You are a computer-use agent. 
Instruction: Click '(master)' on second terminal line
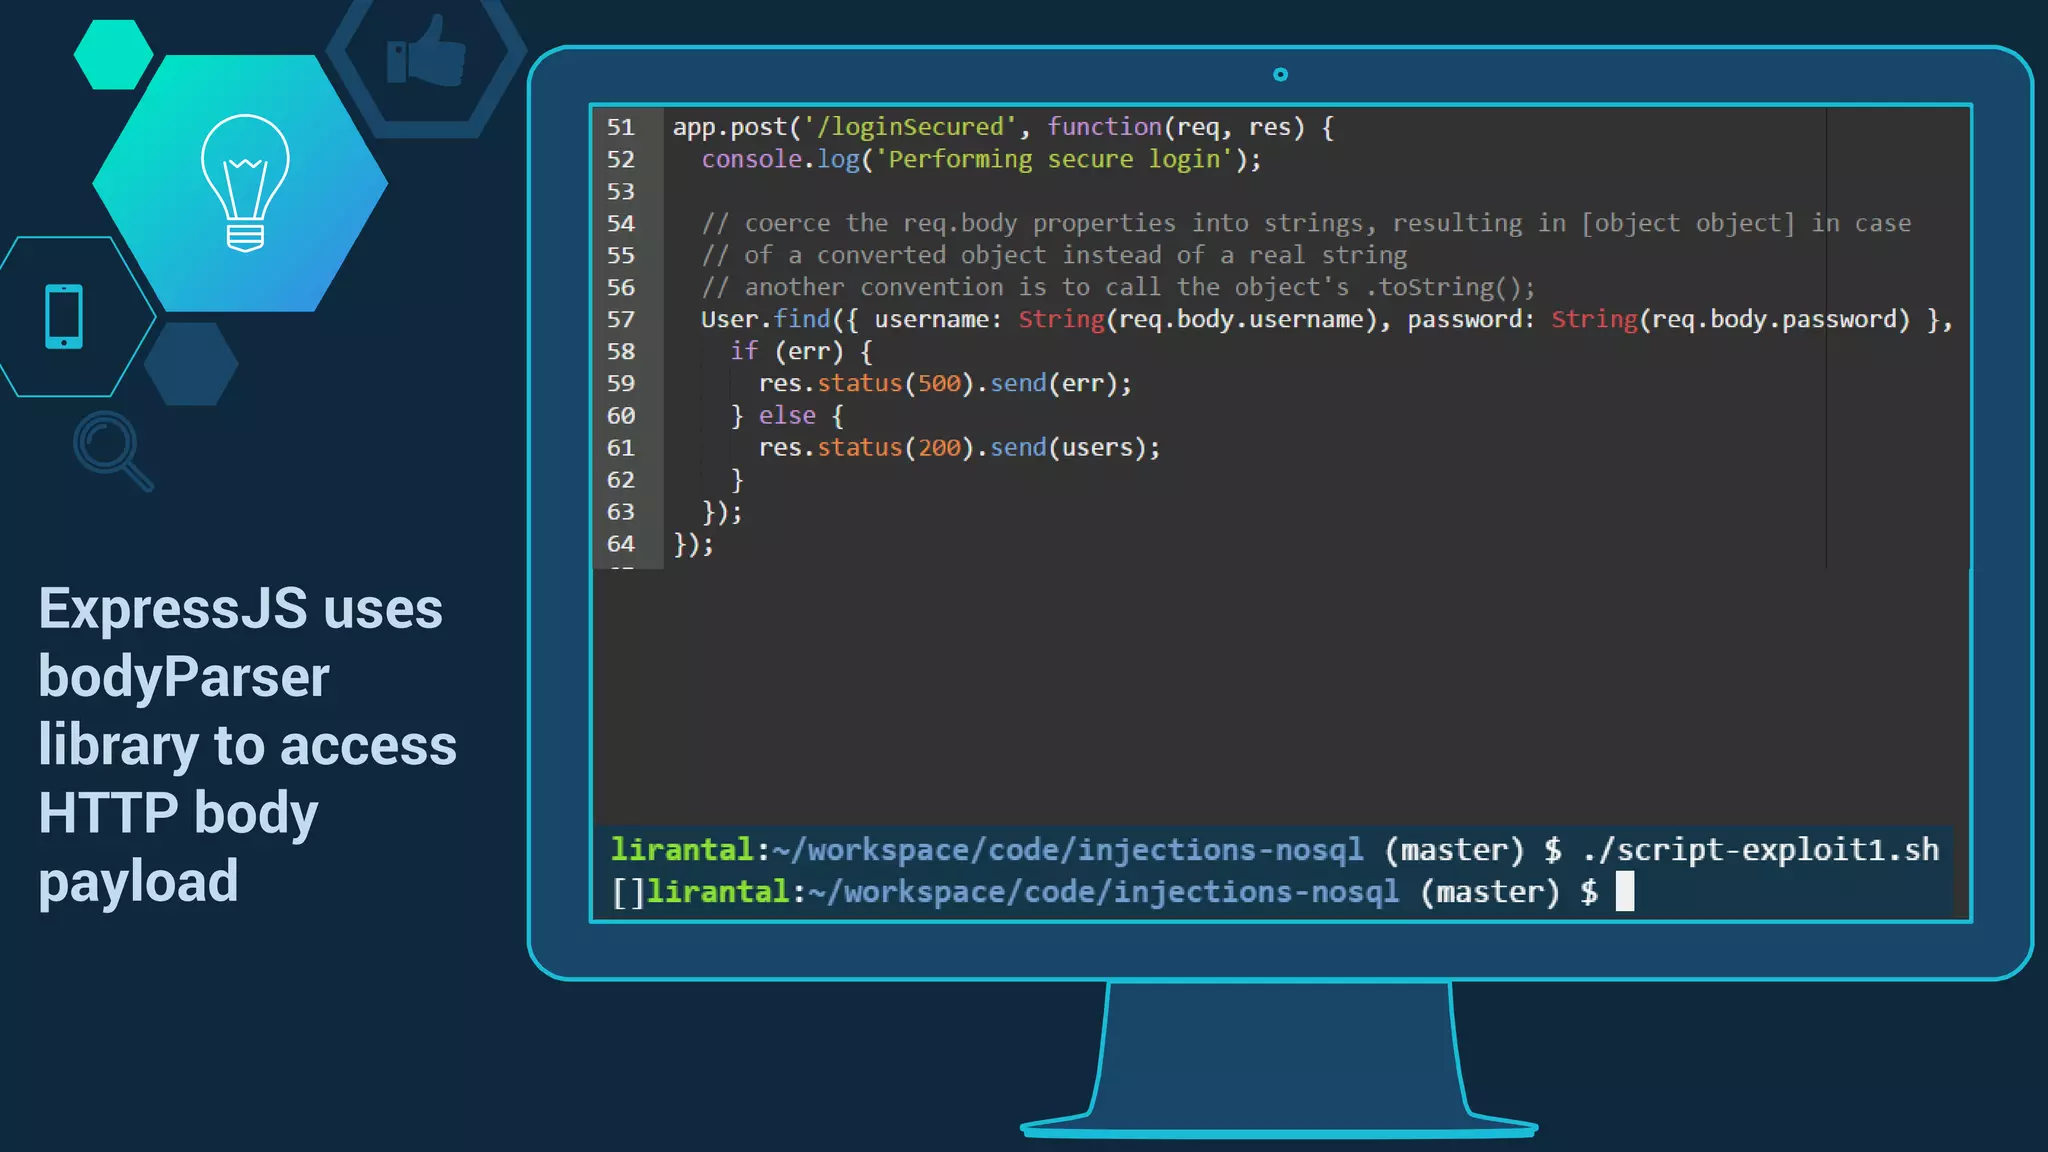pos(1490,891)
